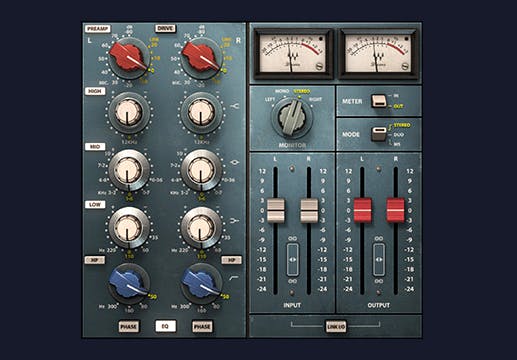Click the INPUT section label

pos(292,305)
